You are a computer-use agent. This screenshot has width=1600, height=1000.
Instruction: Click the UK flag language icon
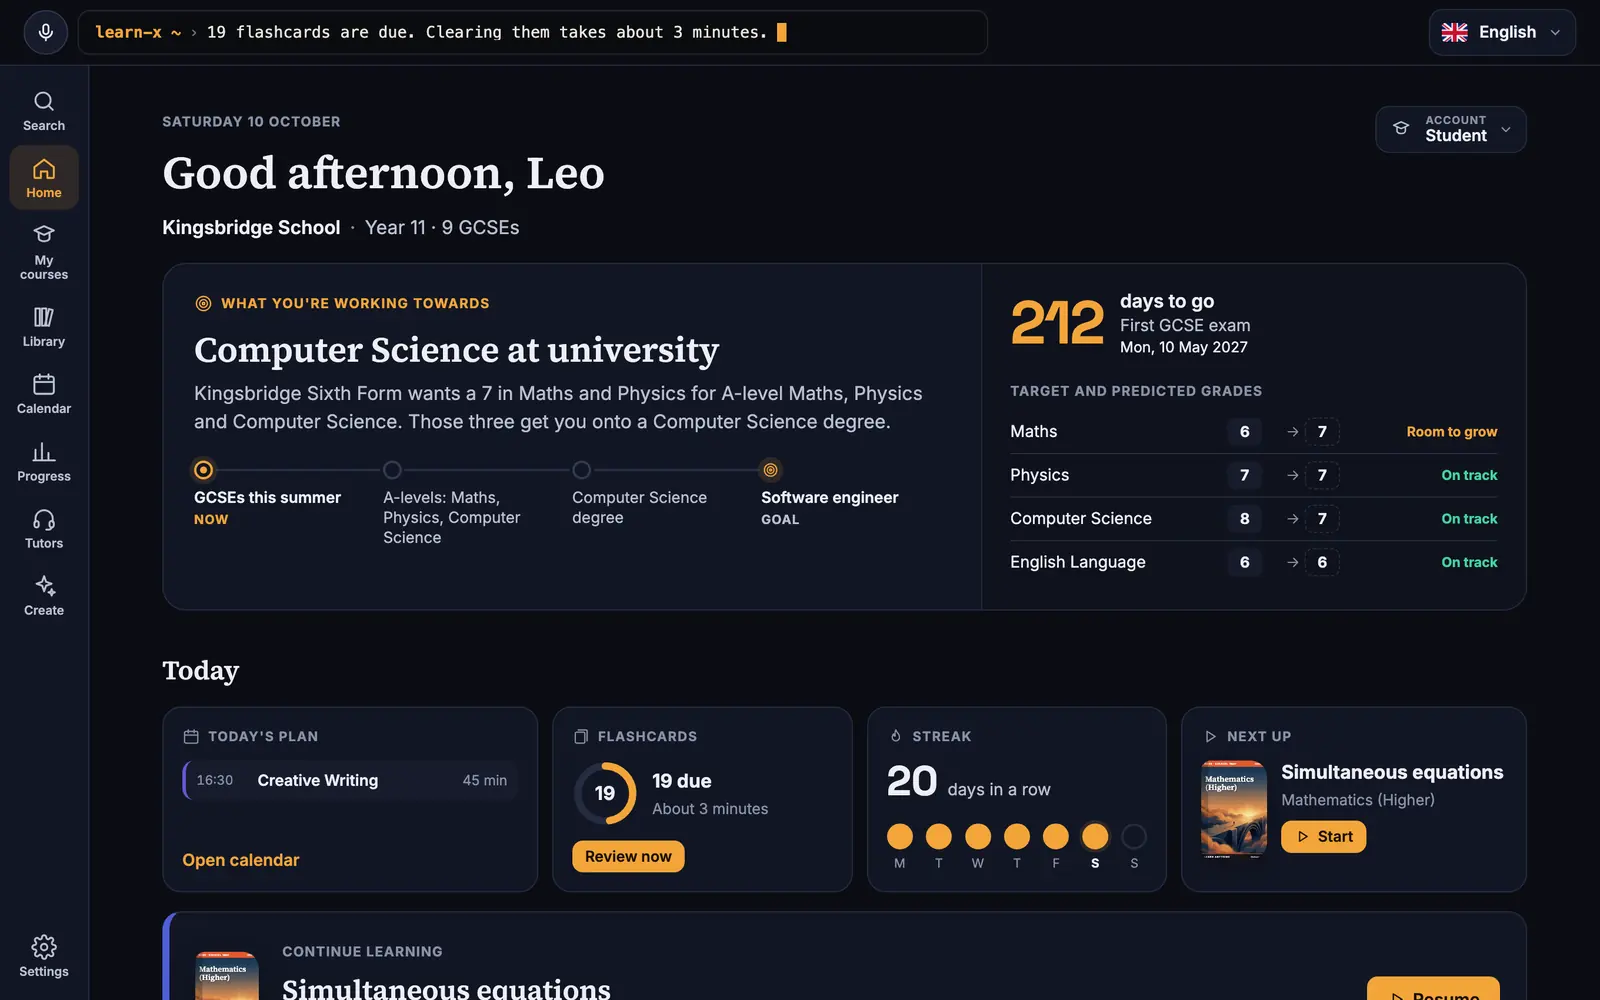tap(1455, 32)
